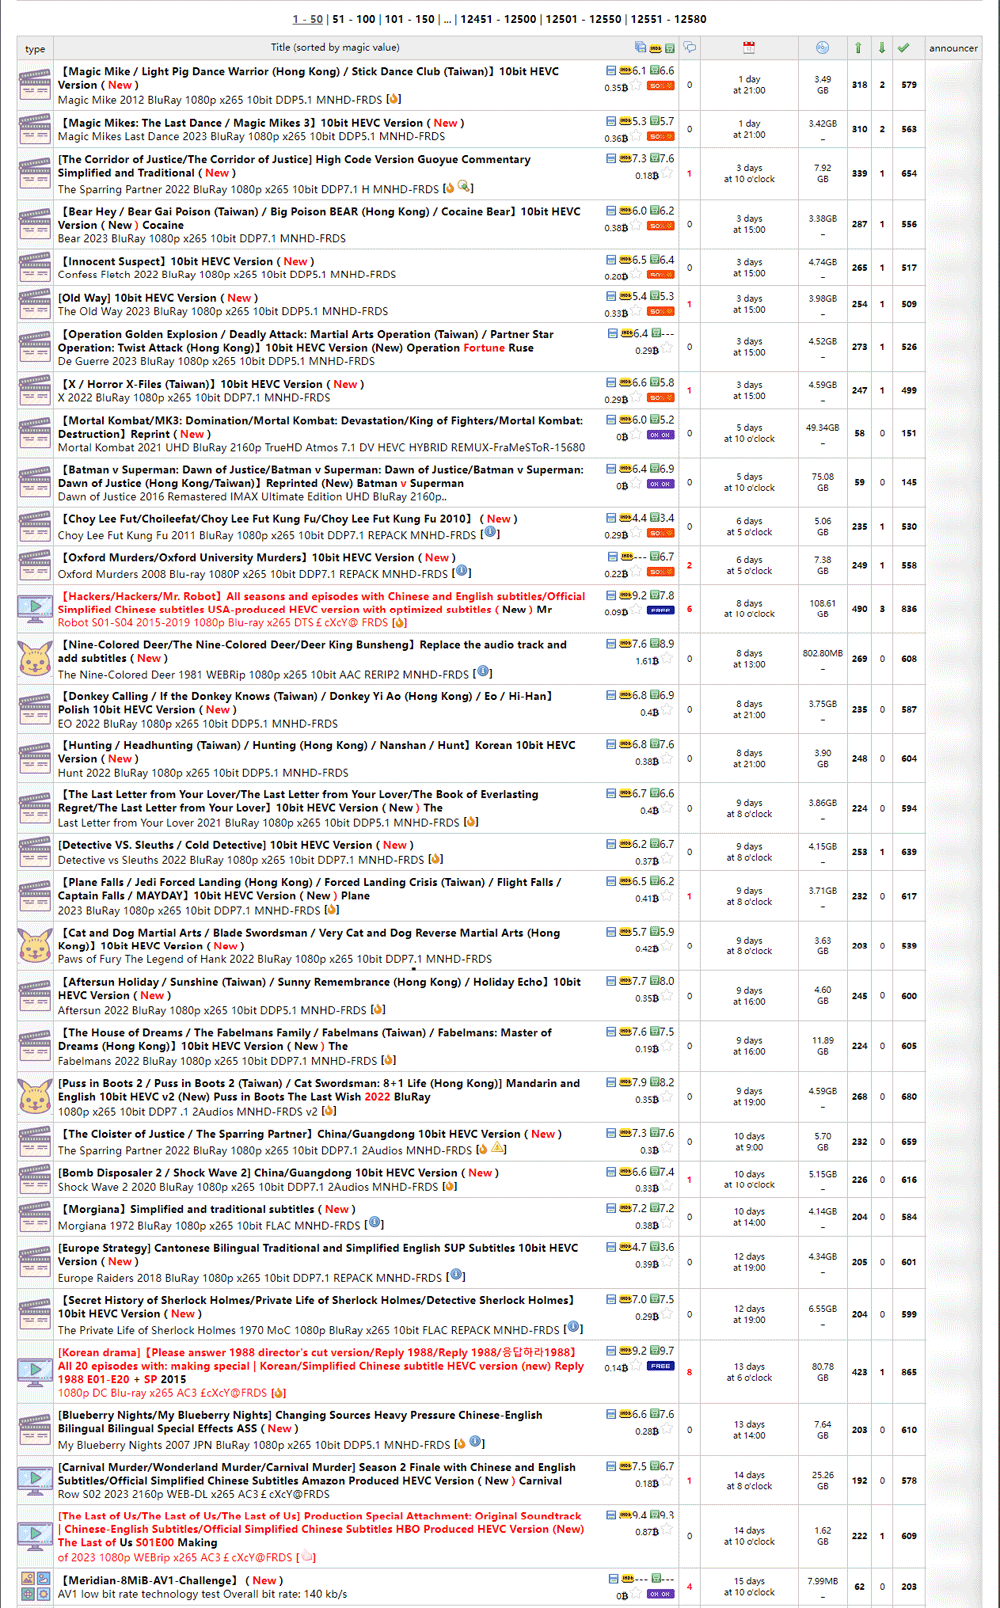1000x1608 pixels.
Task: Sort by comments column icon in header
Action: [690, 47]
